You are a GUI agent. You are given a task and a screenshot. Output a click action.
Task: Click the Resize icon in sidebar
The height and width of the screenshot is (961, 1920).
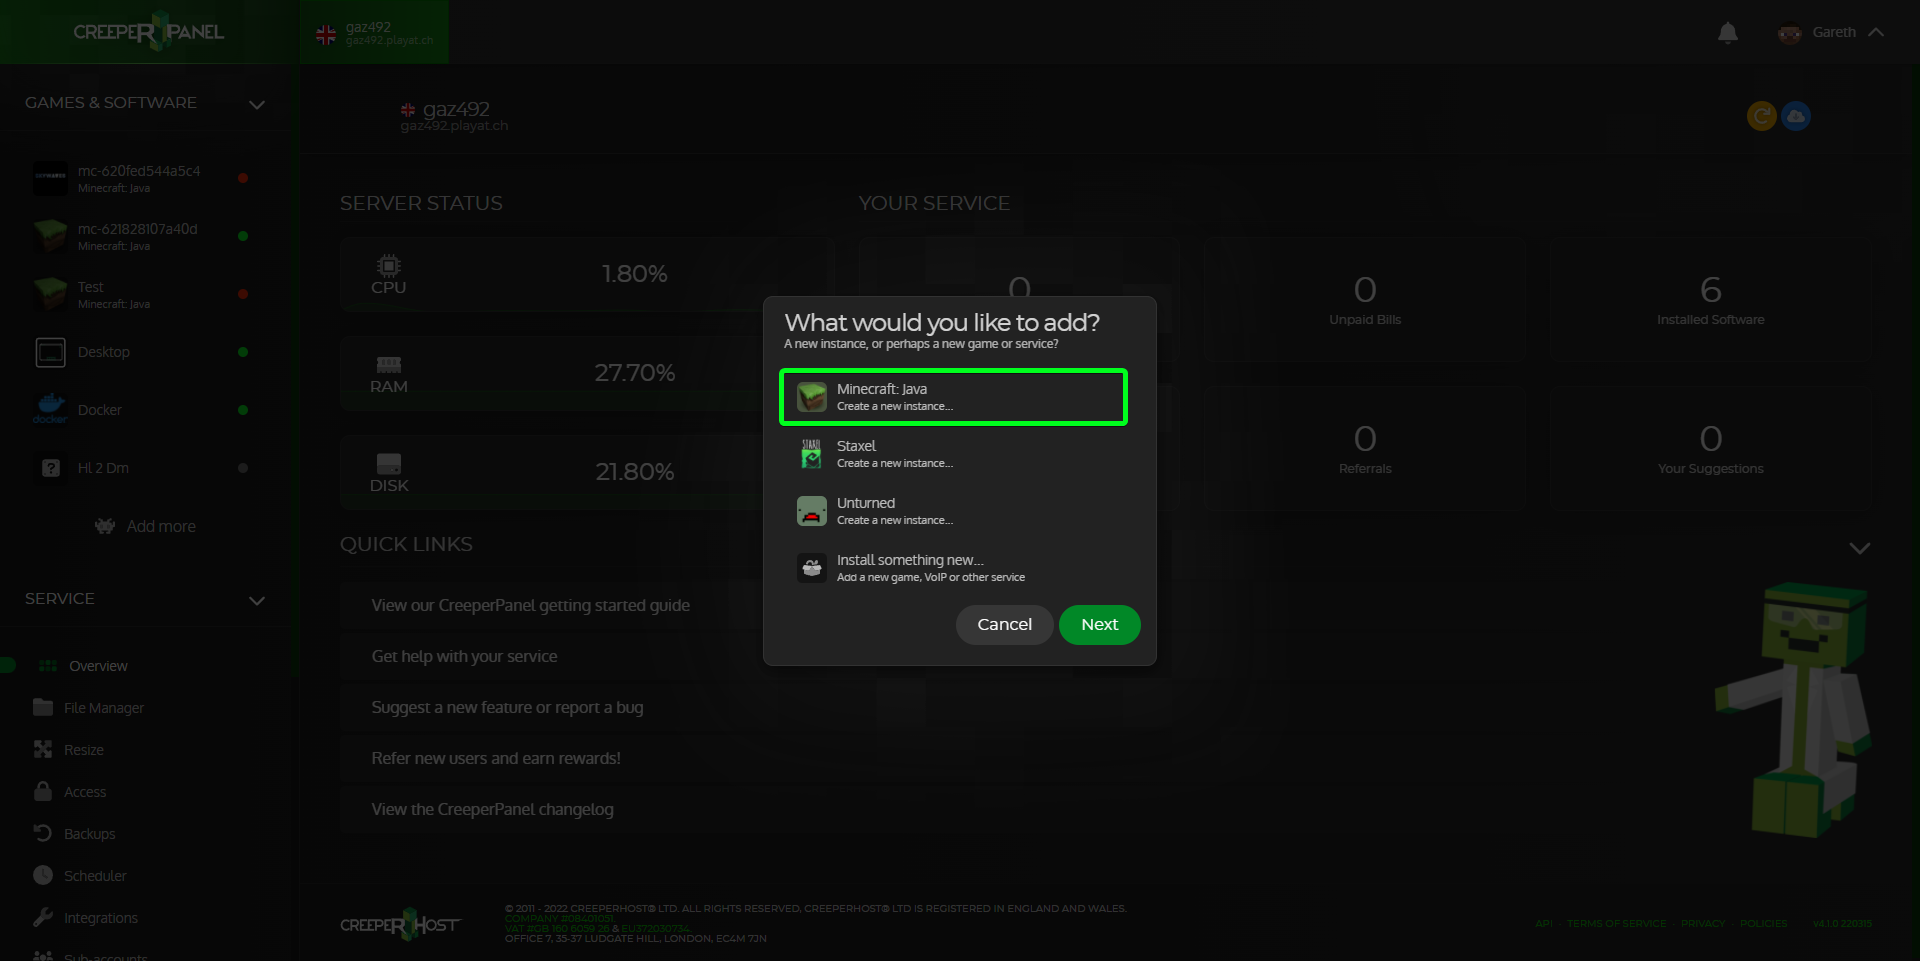click(x=43, y=749)
